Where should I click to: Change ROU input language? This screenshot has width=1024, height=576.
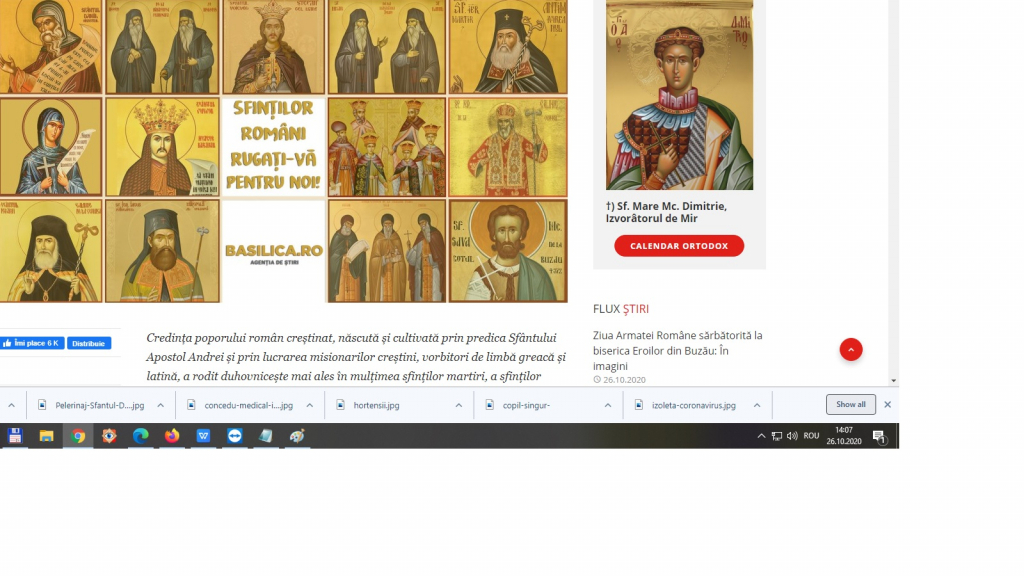pos(811,436)
